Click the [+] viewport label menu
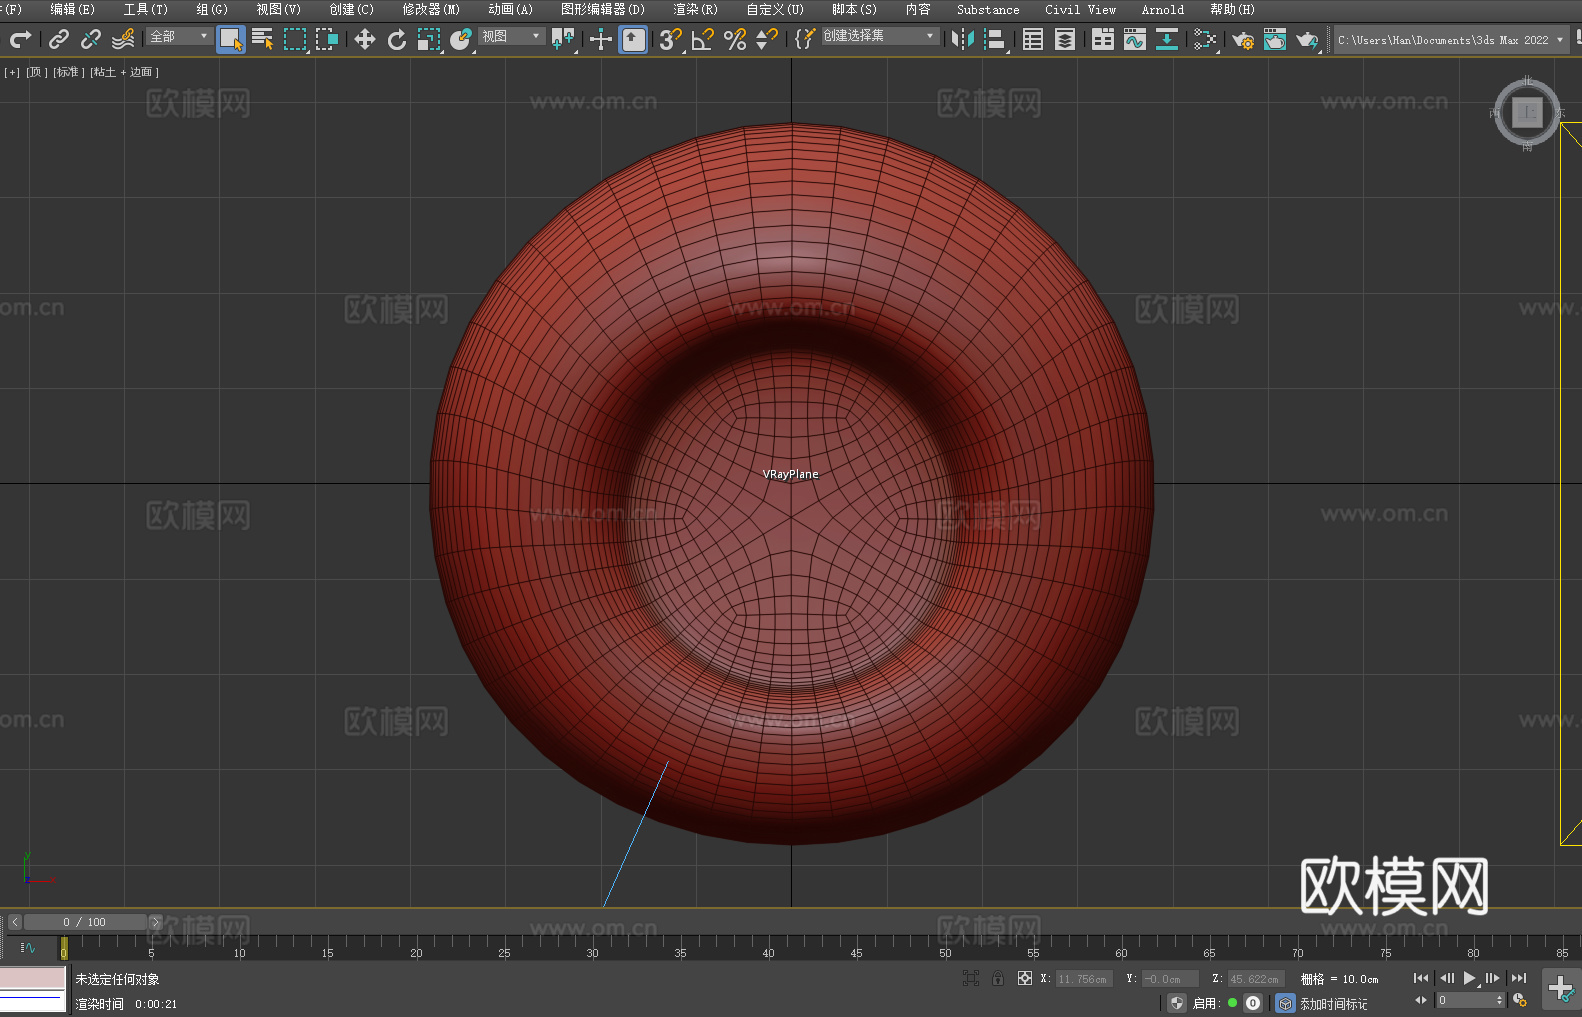This screenshot has width=1582, height=1017. (x=12, y=72)
